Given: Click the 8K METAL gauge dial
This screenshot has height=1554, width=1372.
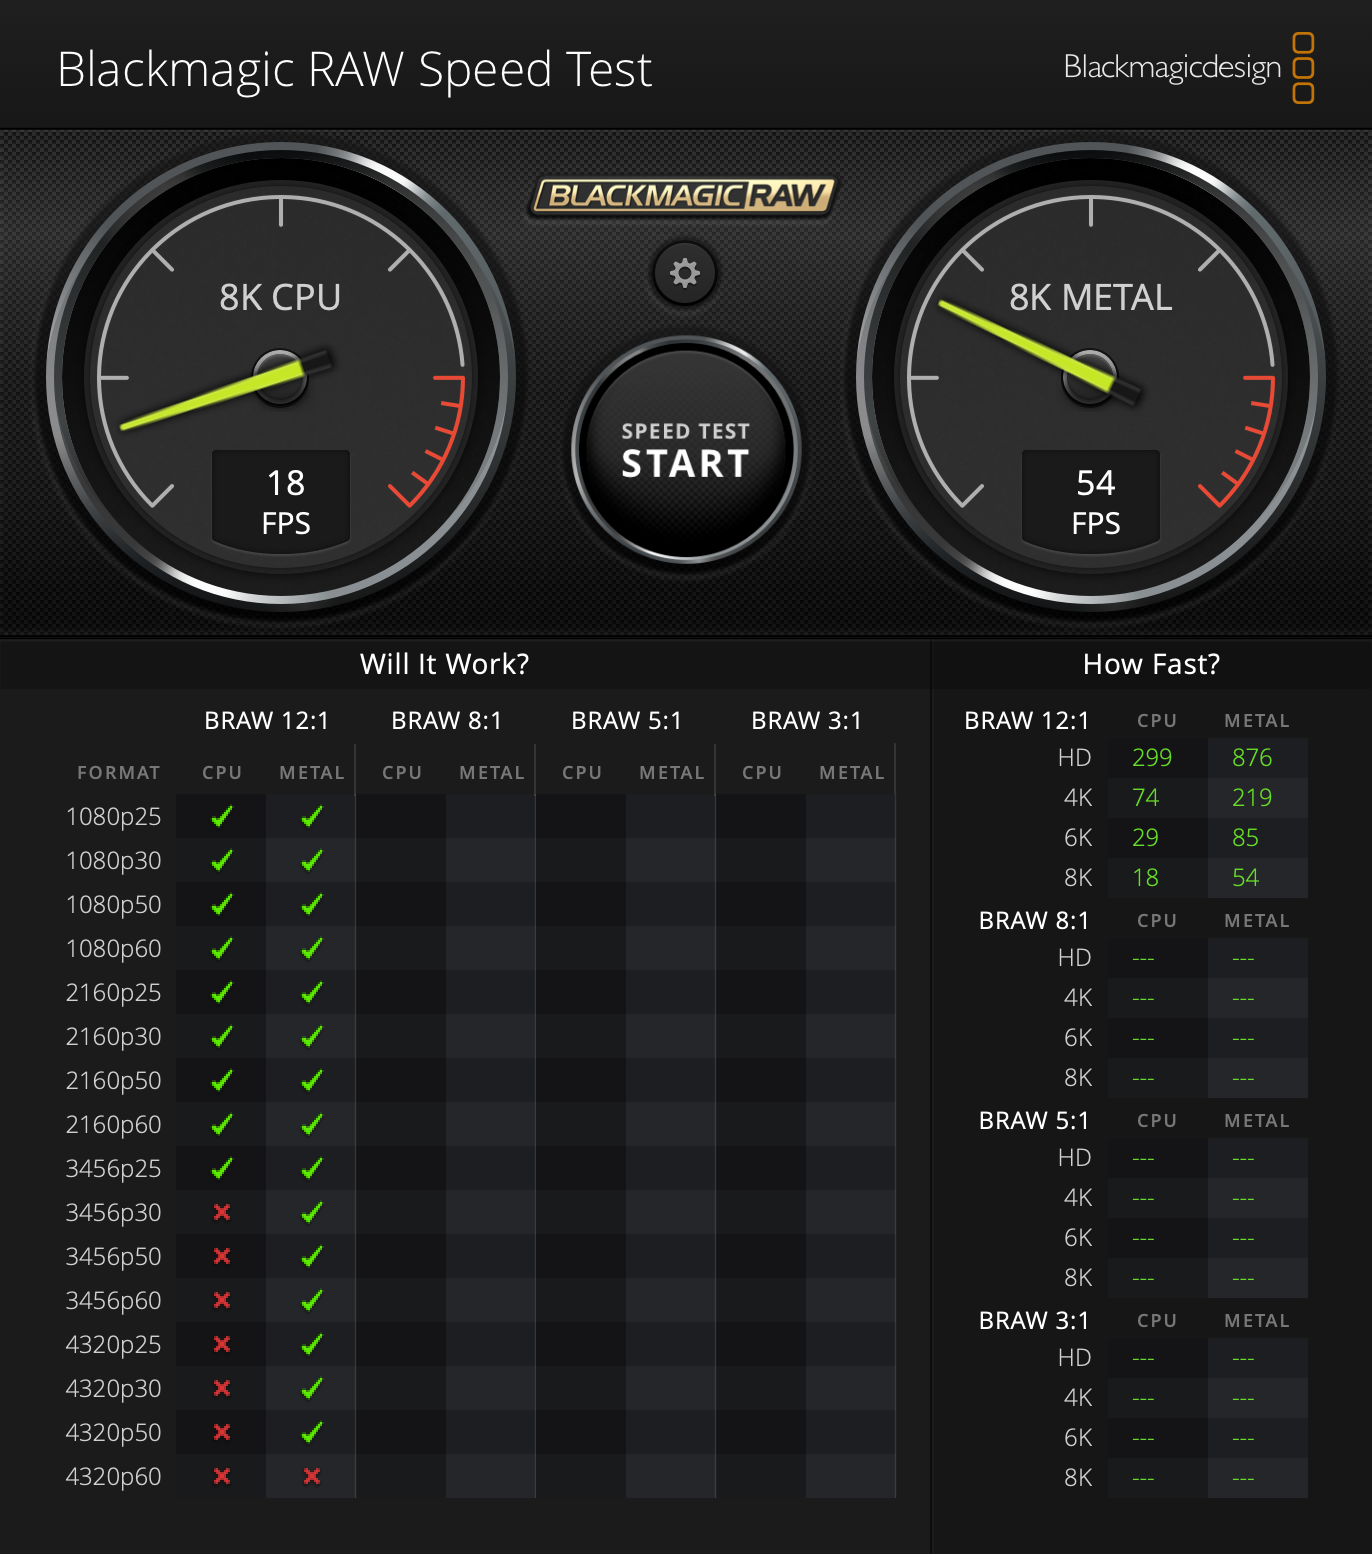Looking at the screenshot, I should pyautogui.click(x=1091, y=376).
